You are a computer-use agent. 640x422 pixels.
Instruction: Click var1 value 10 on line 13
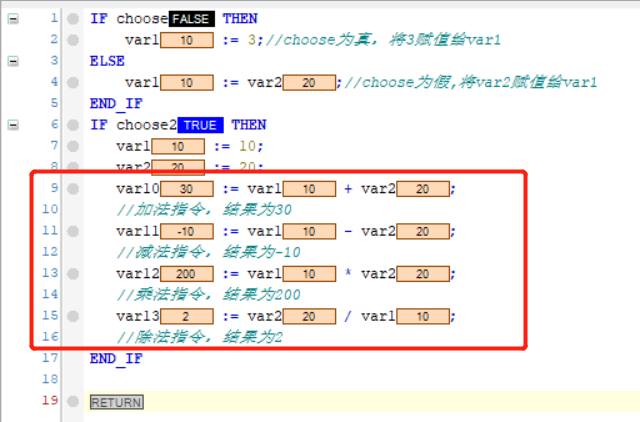(x=309, y=274)
